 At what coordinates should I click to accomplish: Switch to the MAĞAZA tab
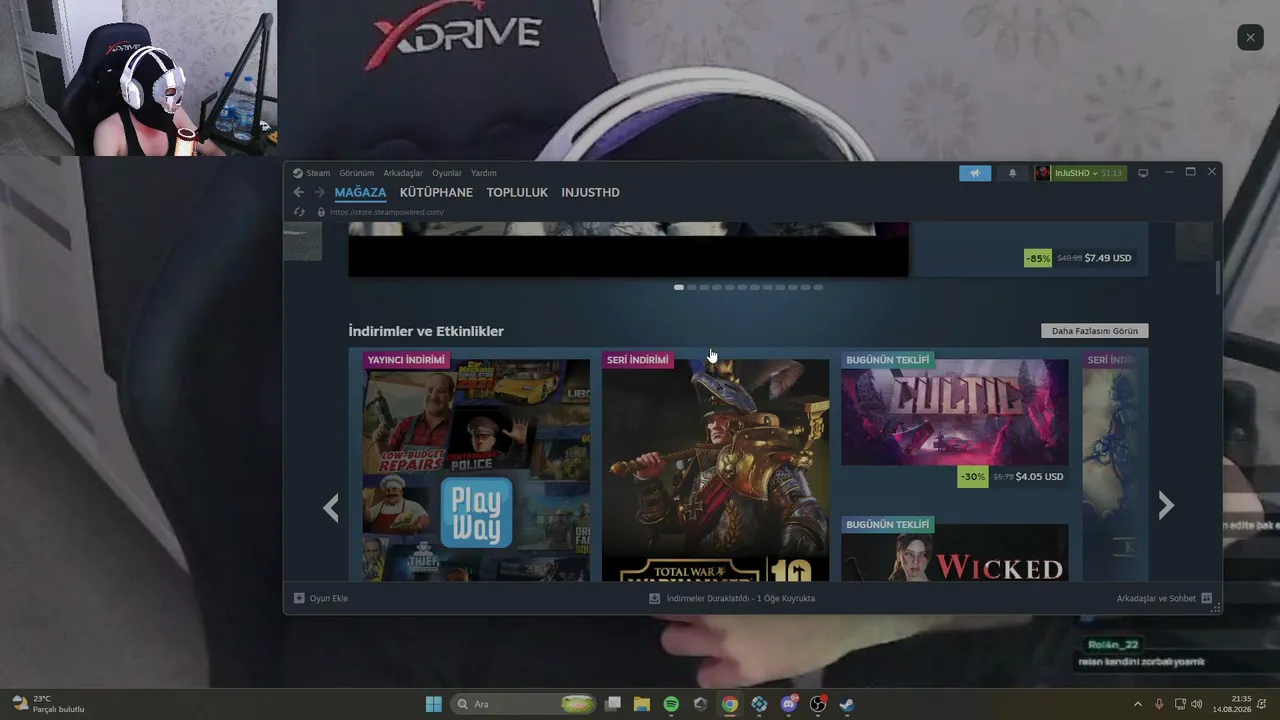pos(360,192)
